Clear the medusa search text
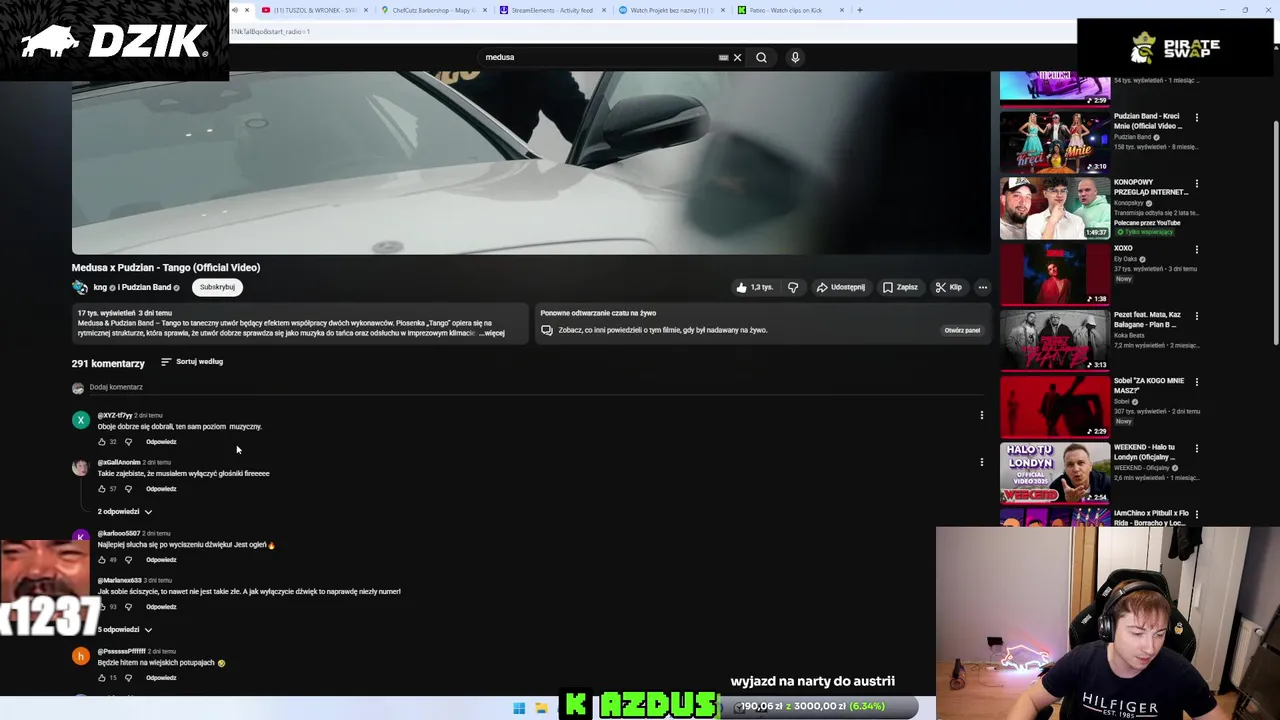 coord(737,57)
